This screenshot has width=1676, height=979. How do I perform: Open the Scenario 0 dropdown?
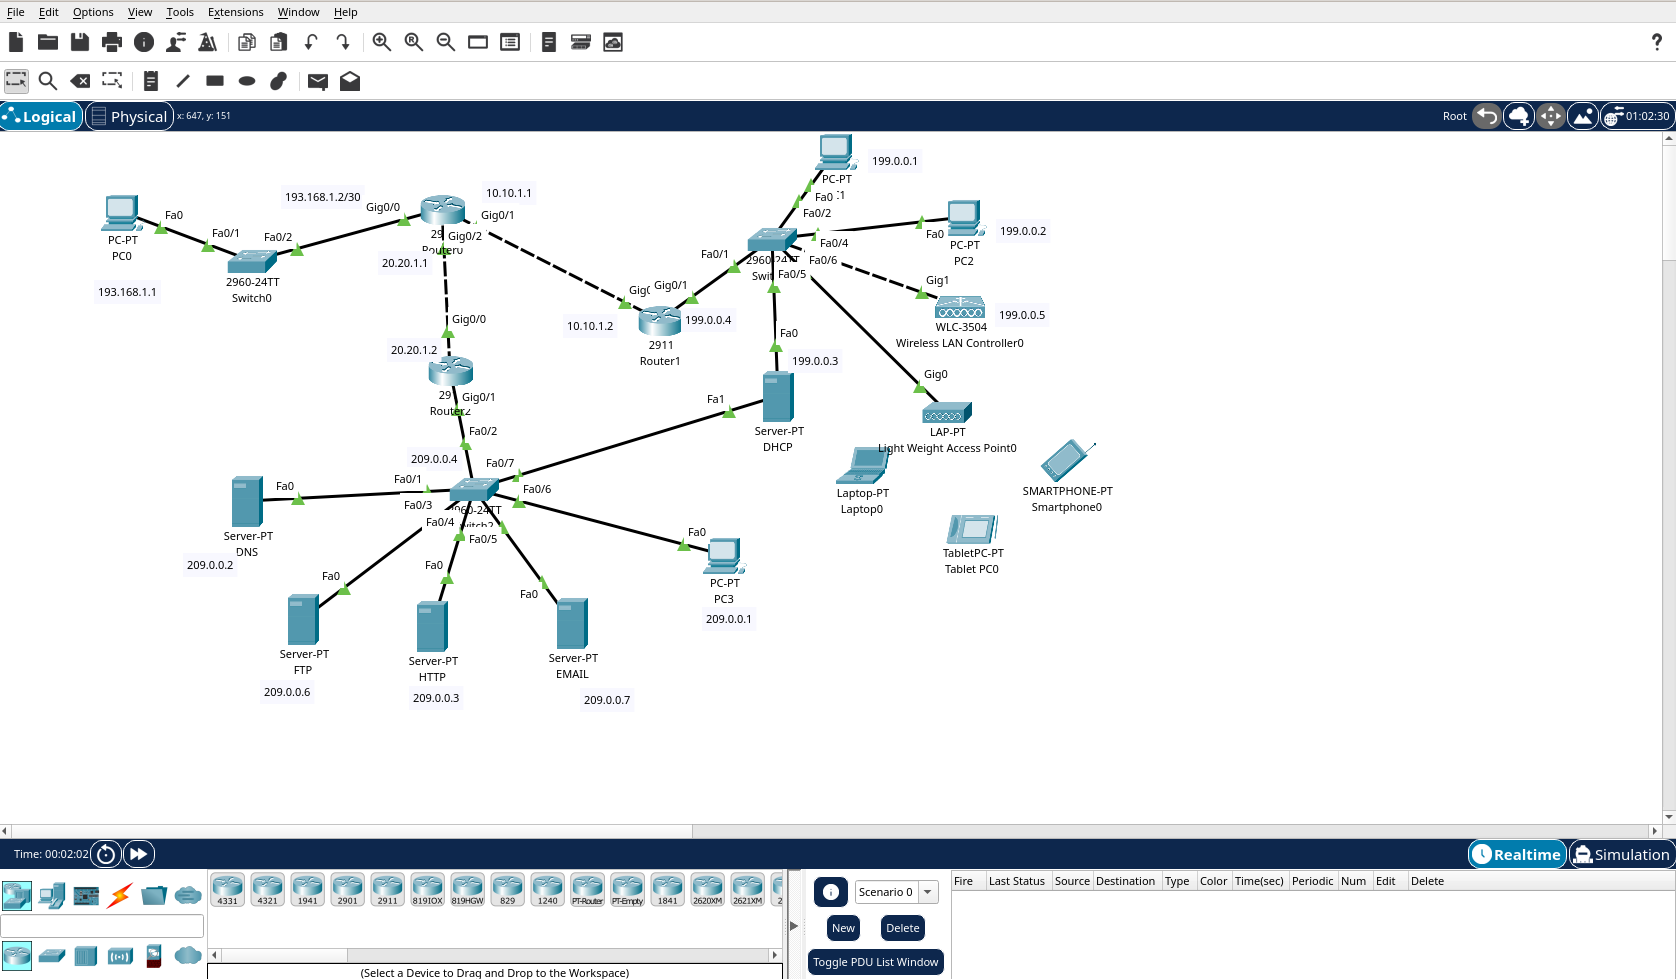[897, 892]
